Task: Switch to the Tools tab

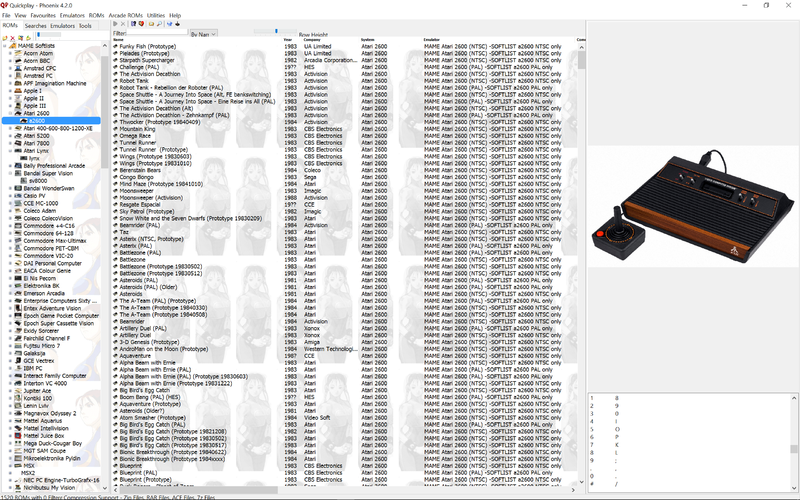Action: click(85, 26)
